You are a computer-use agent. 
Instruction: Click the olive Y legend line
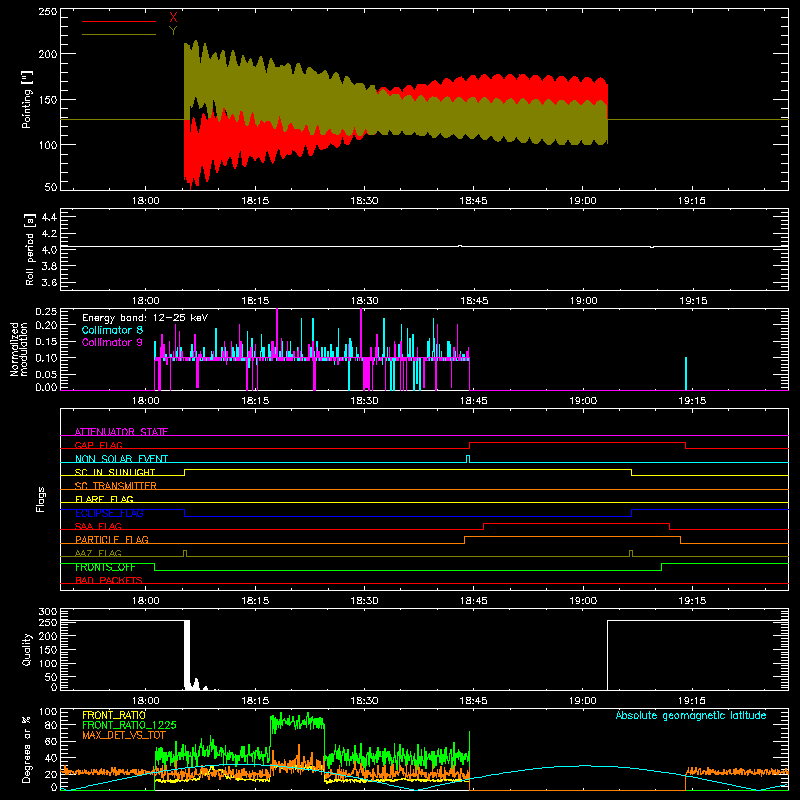(119, 34)
